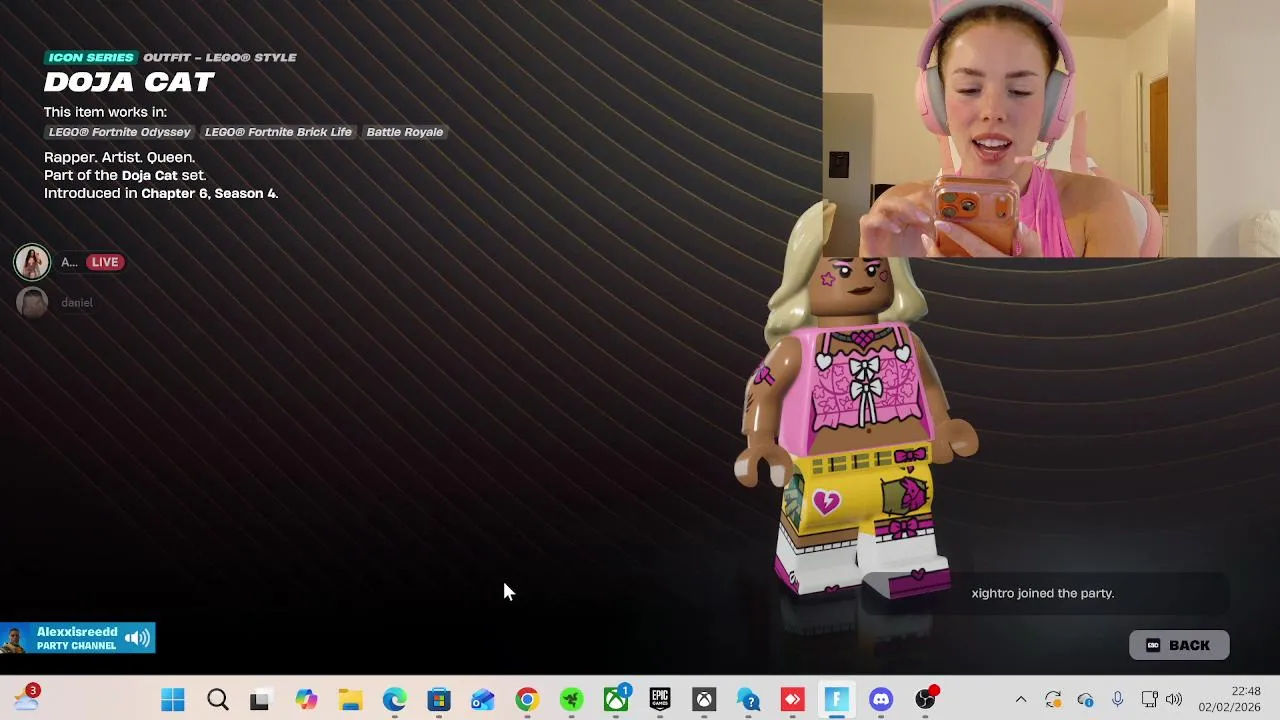Open the weather widget on the taskbar

pos(27,699)
